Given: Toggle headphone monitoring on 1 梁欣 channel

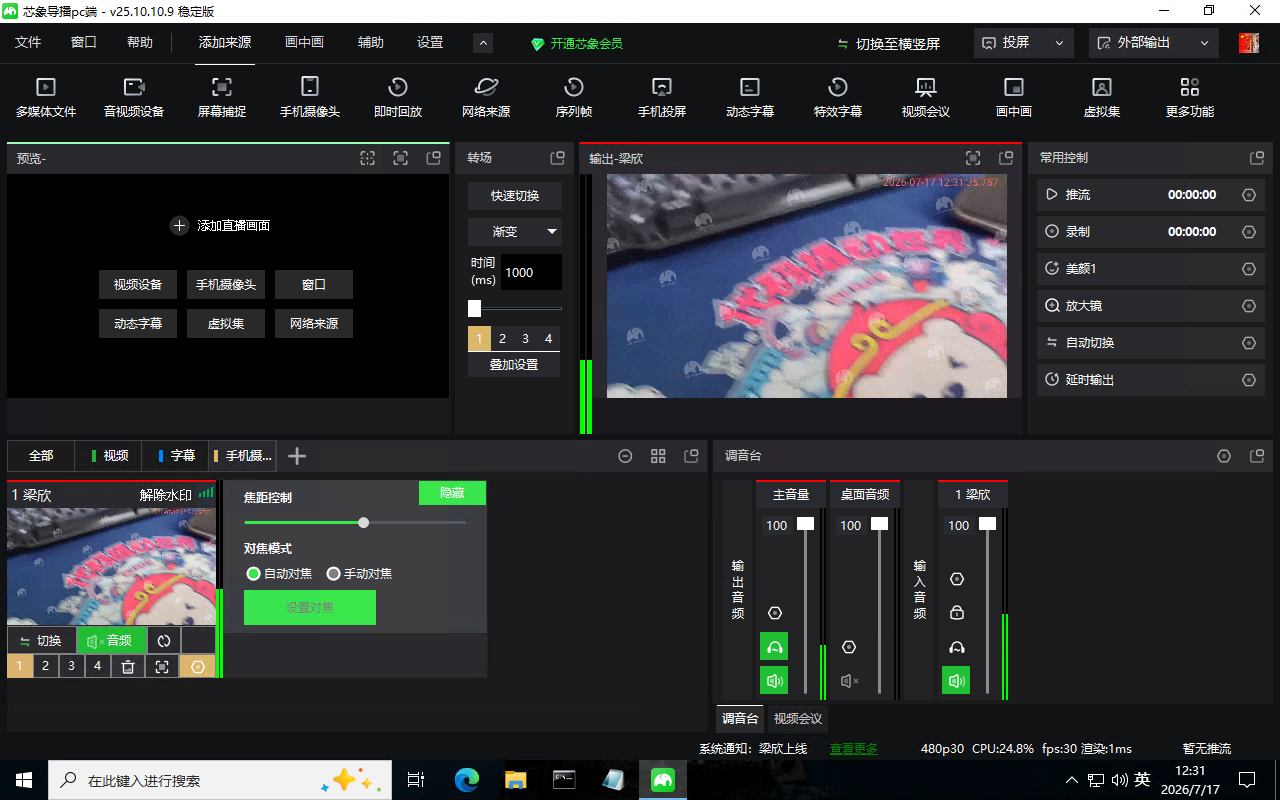Looking at the screenshot, I should coord(957,647).
